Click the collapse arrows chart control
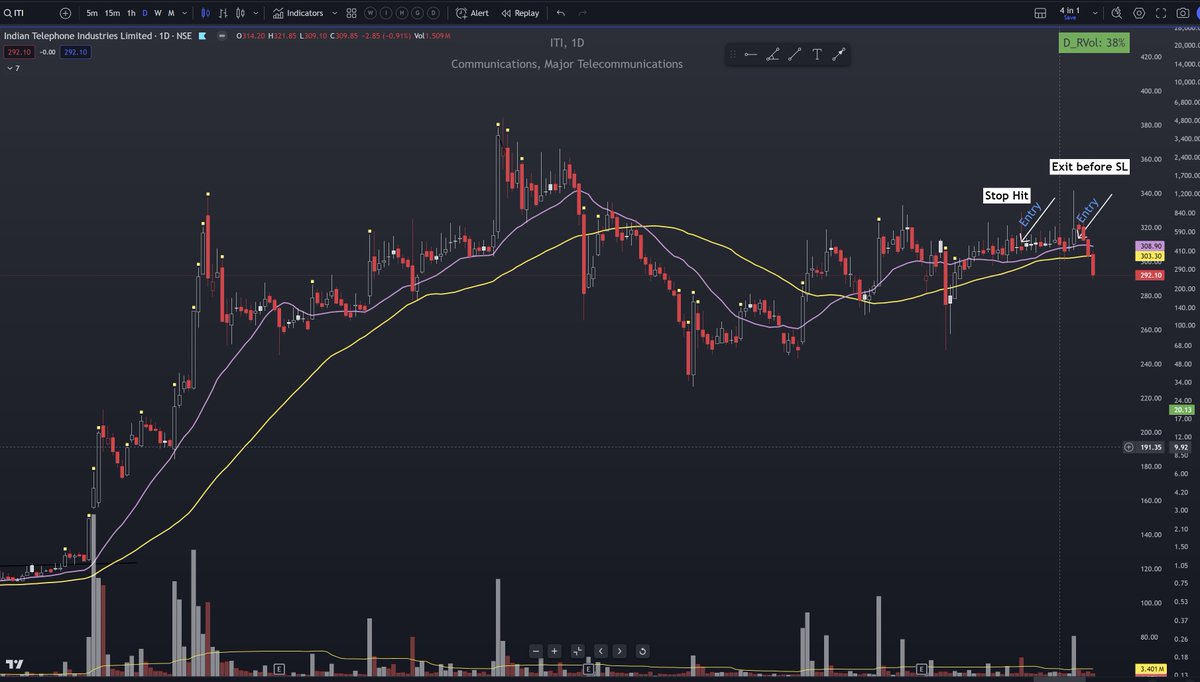The height and width of the screenshot is (682, 1200). tap(578, 651)
